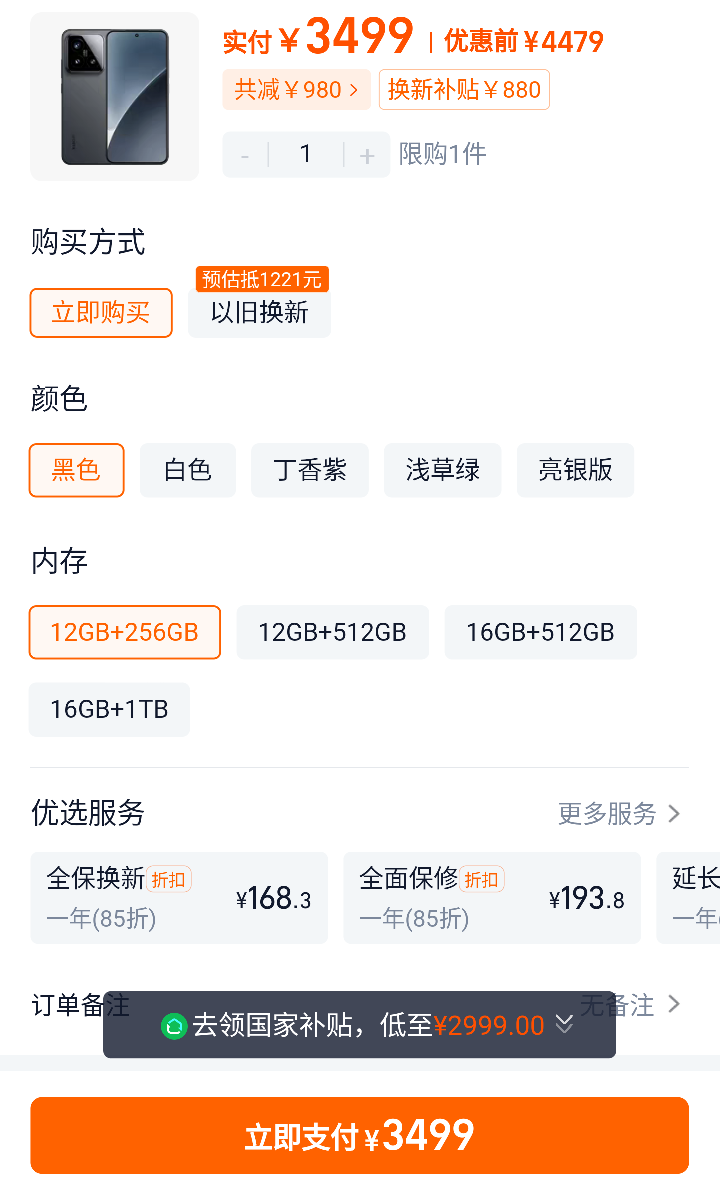720x1199 pixels.
Task: Tap the minus quantity stepper button
Action: (x=245, y=155)
